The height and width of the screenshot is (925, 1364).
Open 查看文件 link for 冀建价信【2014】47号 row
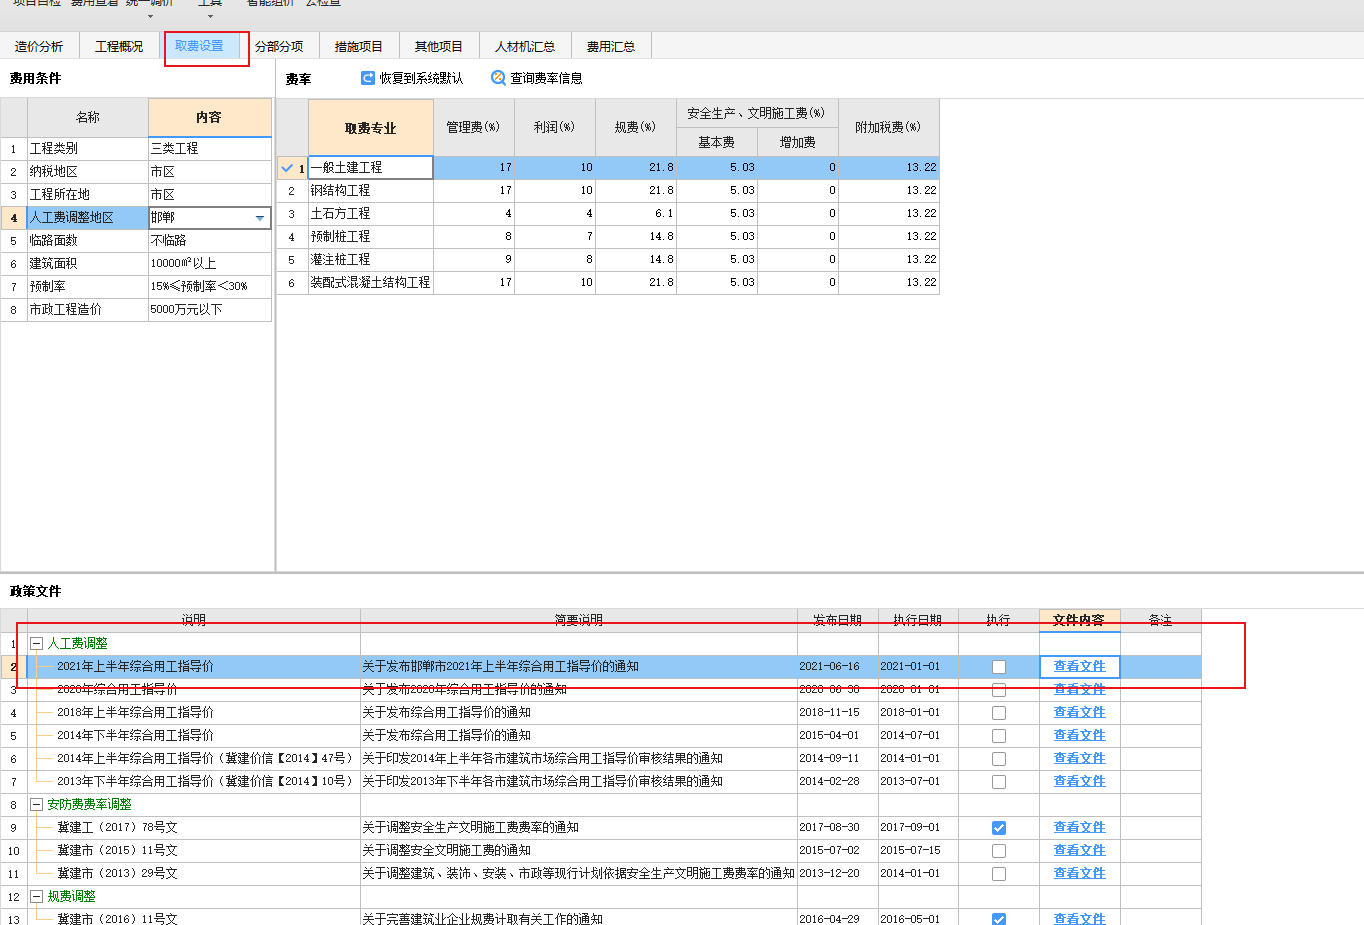point(1079,758)
